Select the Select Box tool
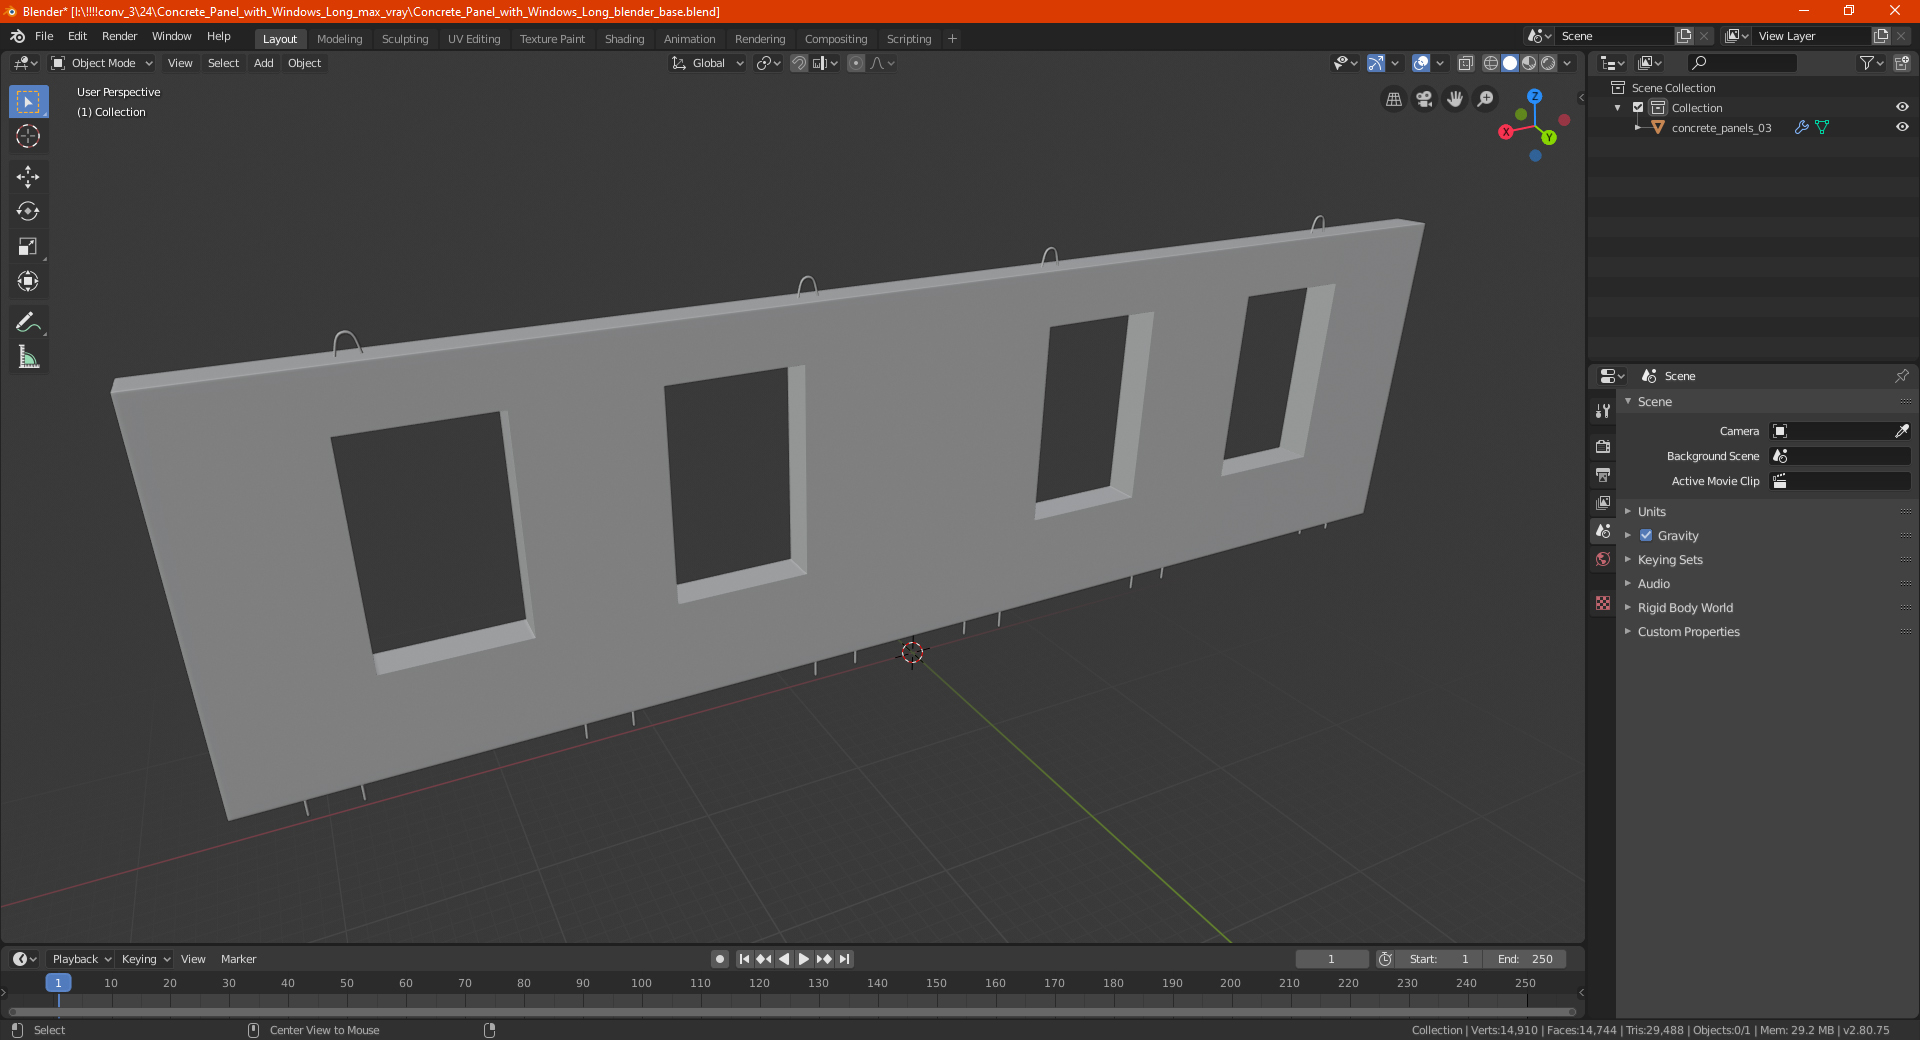 click(x=28, y=102)
